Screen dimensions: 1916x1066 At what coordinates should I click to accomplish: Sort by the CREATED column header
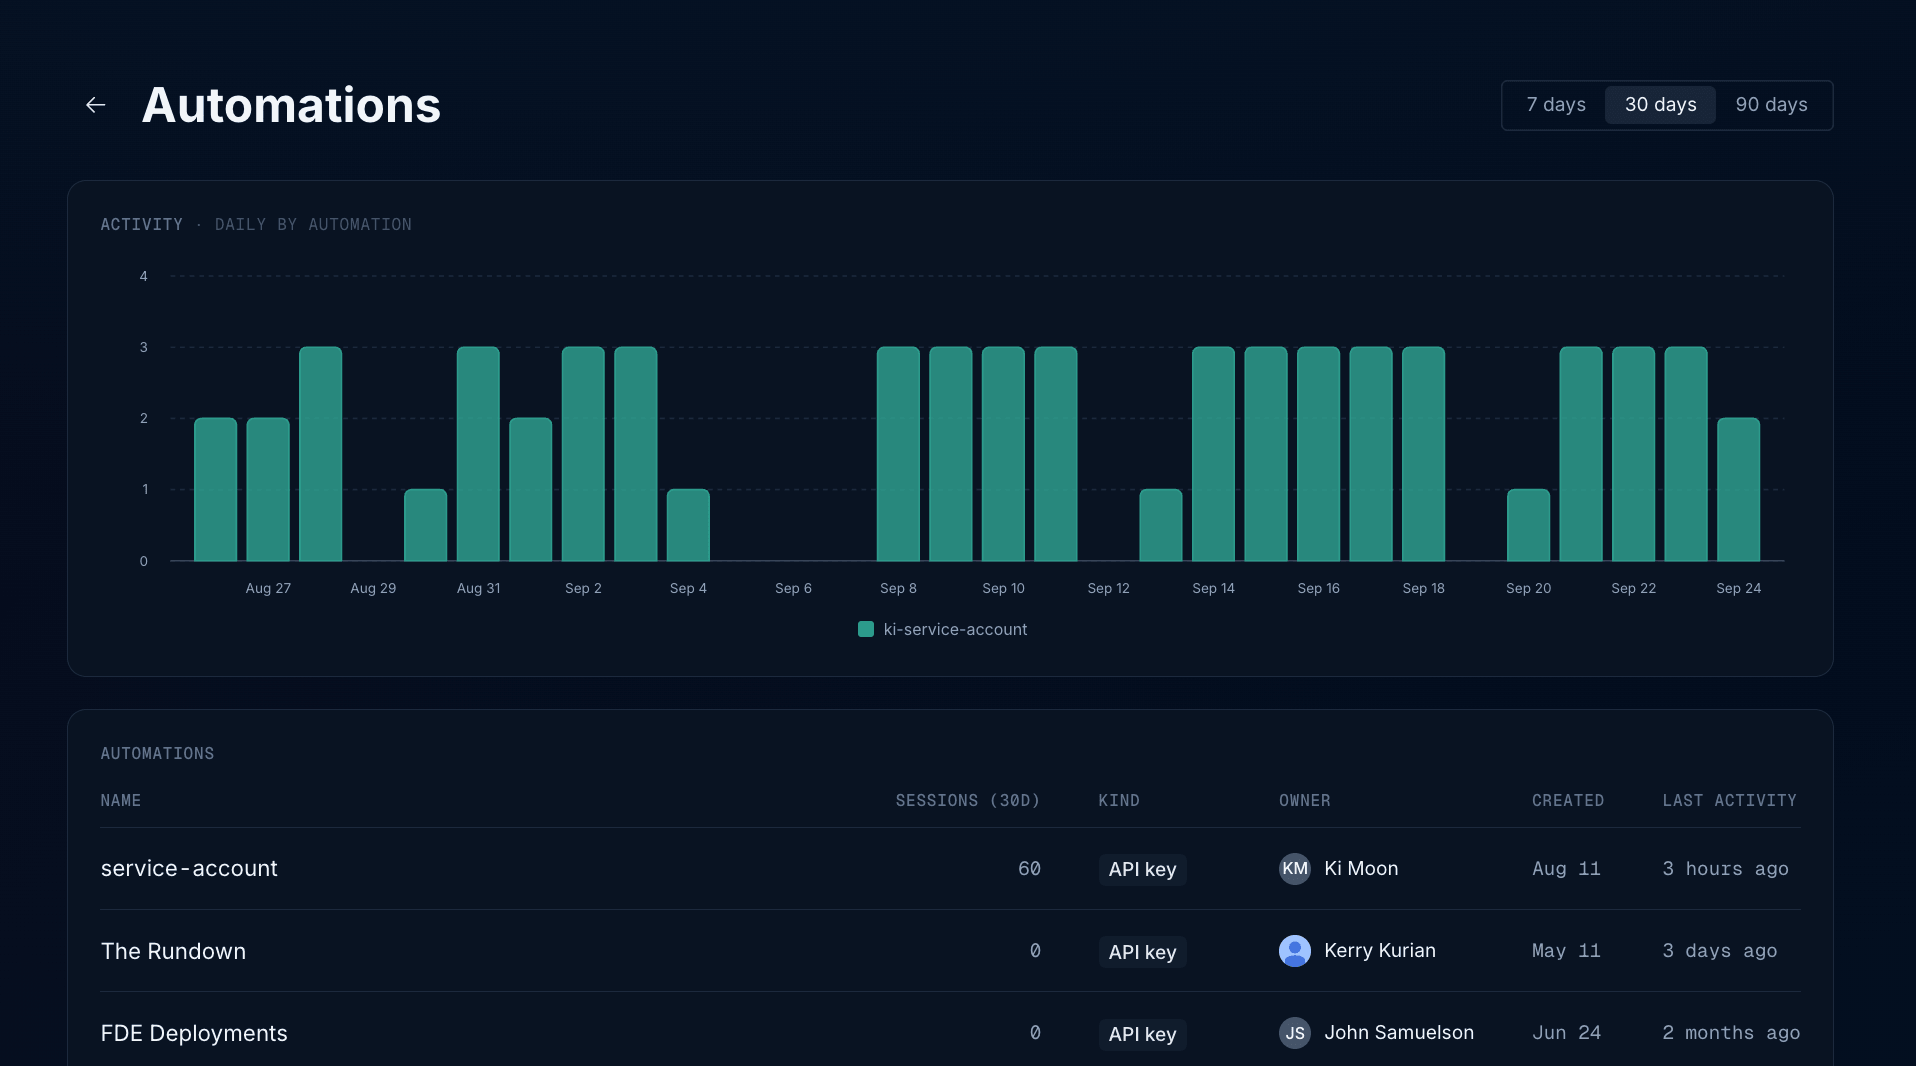1567,801
